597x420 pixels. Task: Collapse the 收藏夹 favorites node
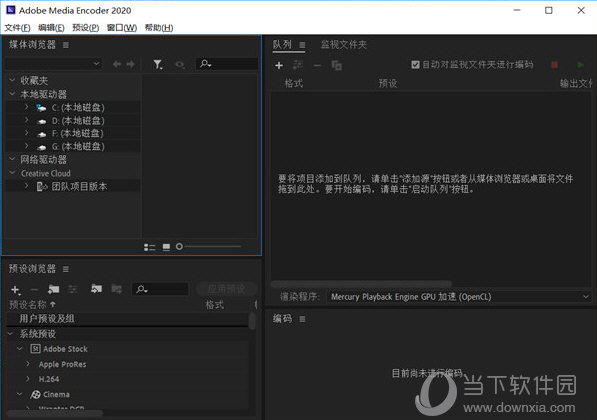click(12, 80)
